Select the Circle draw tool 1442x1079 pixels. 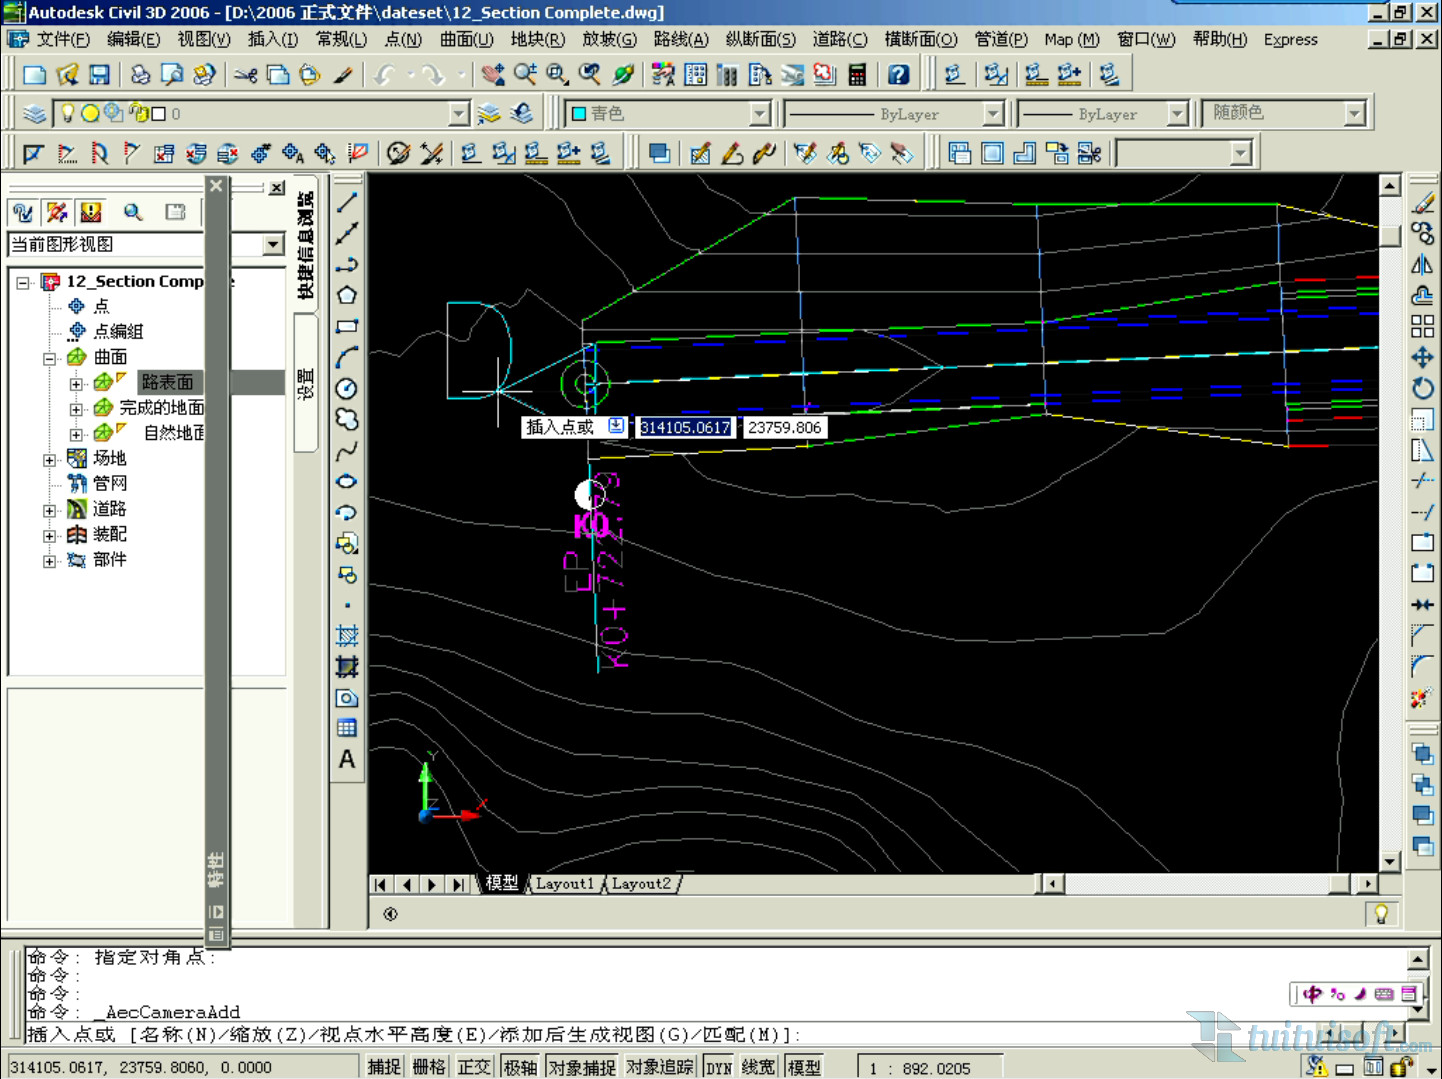347,388
